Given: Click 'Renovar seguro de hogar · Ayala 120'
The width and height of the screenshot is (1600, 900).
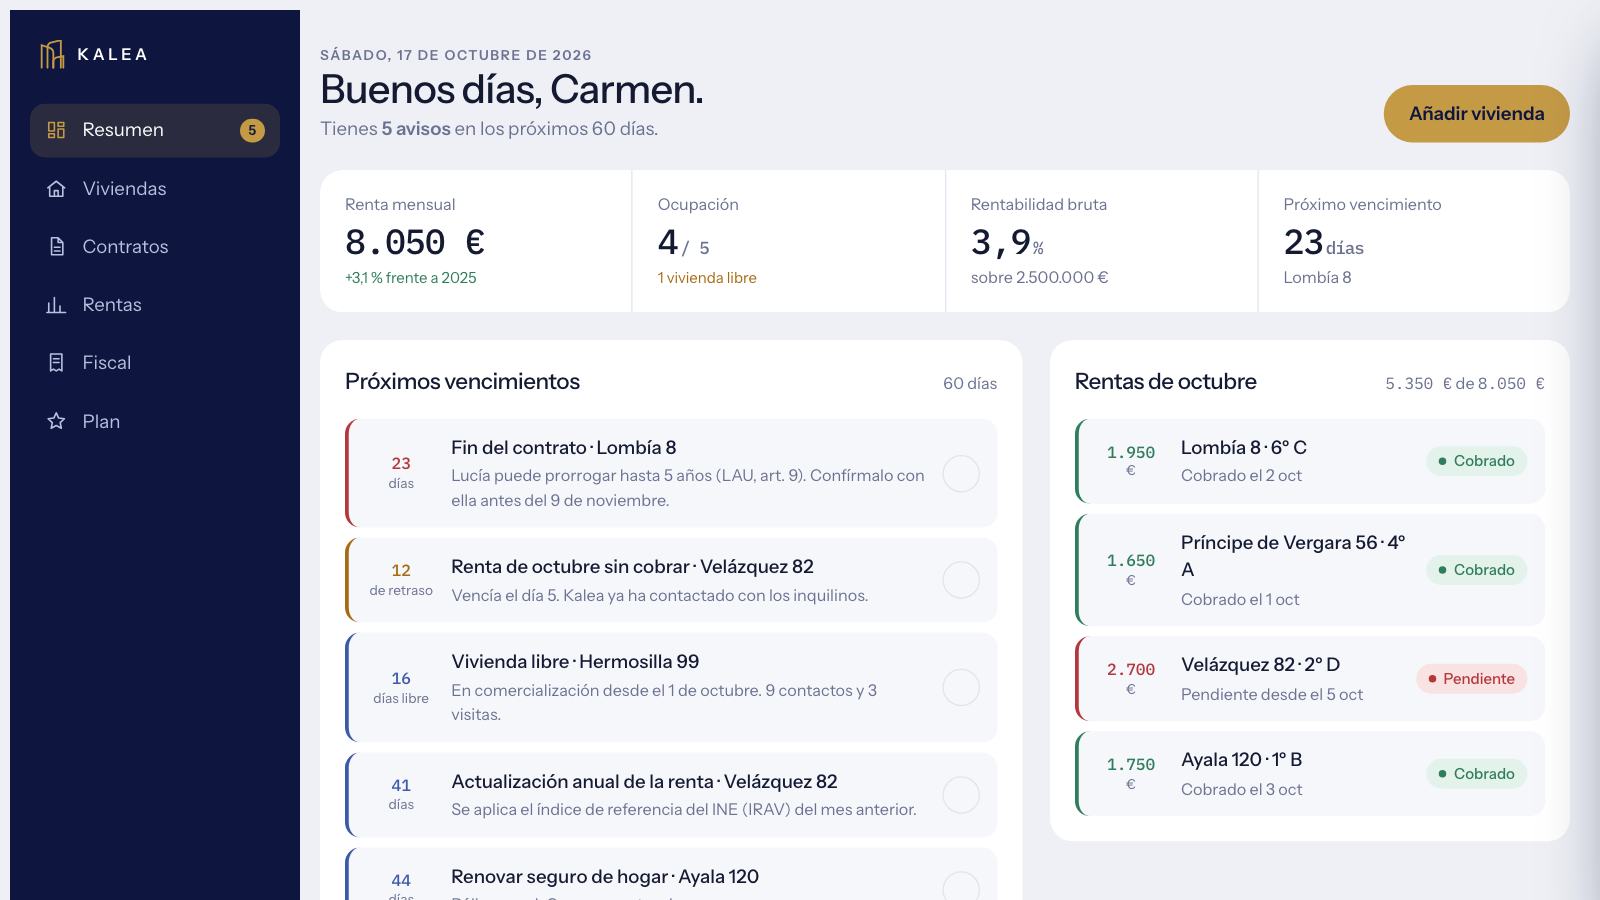Looking at the screenshot, I should pyautogui.click(x=605, y=877).
